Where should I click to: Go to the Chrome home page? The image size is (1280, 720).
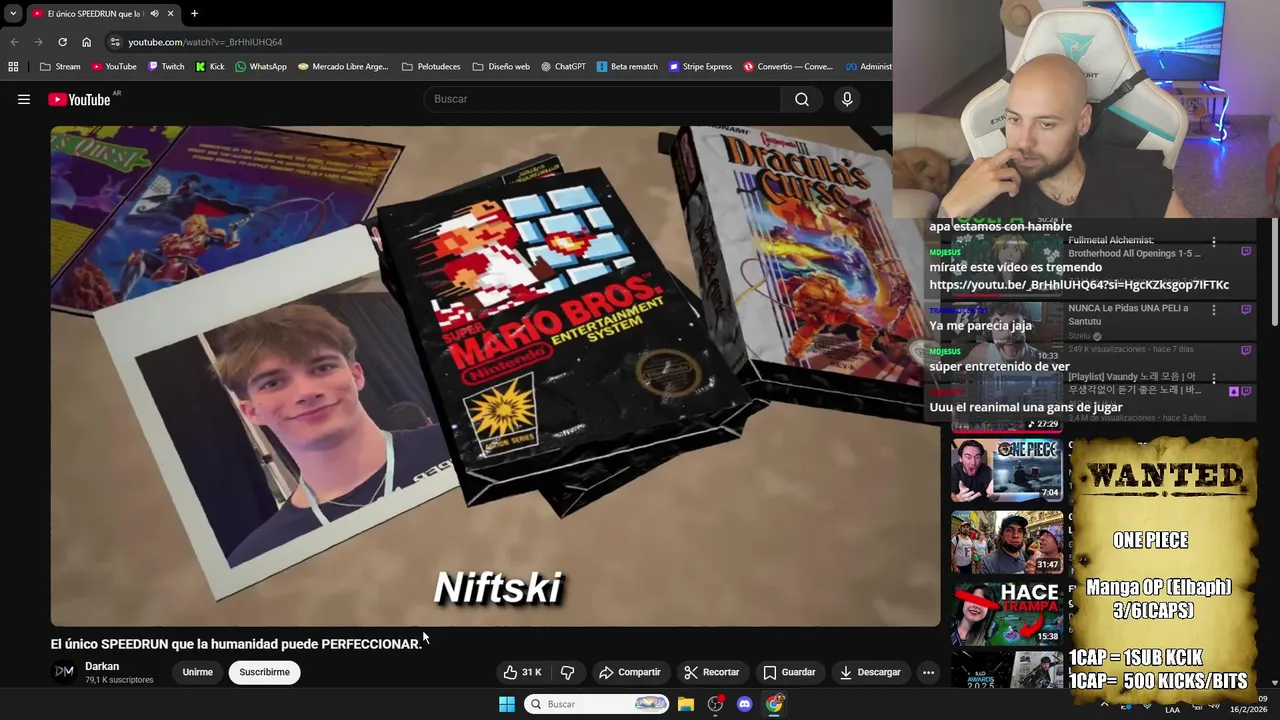pos(86,42)
